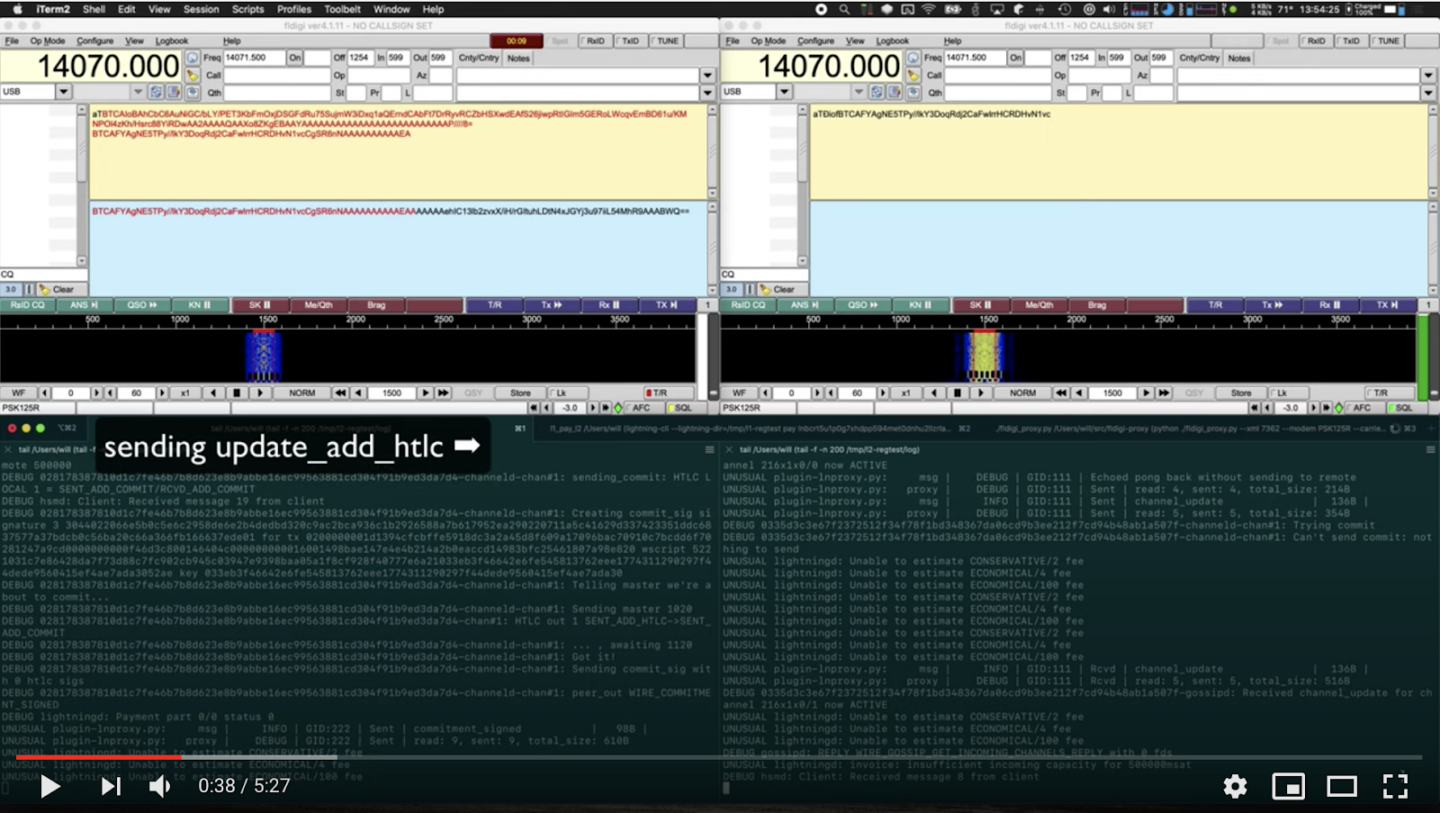Open USB mode dropdown in right window
This screenshot has width=1440, height=813.
tap(783, 92)
